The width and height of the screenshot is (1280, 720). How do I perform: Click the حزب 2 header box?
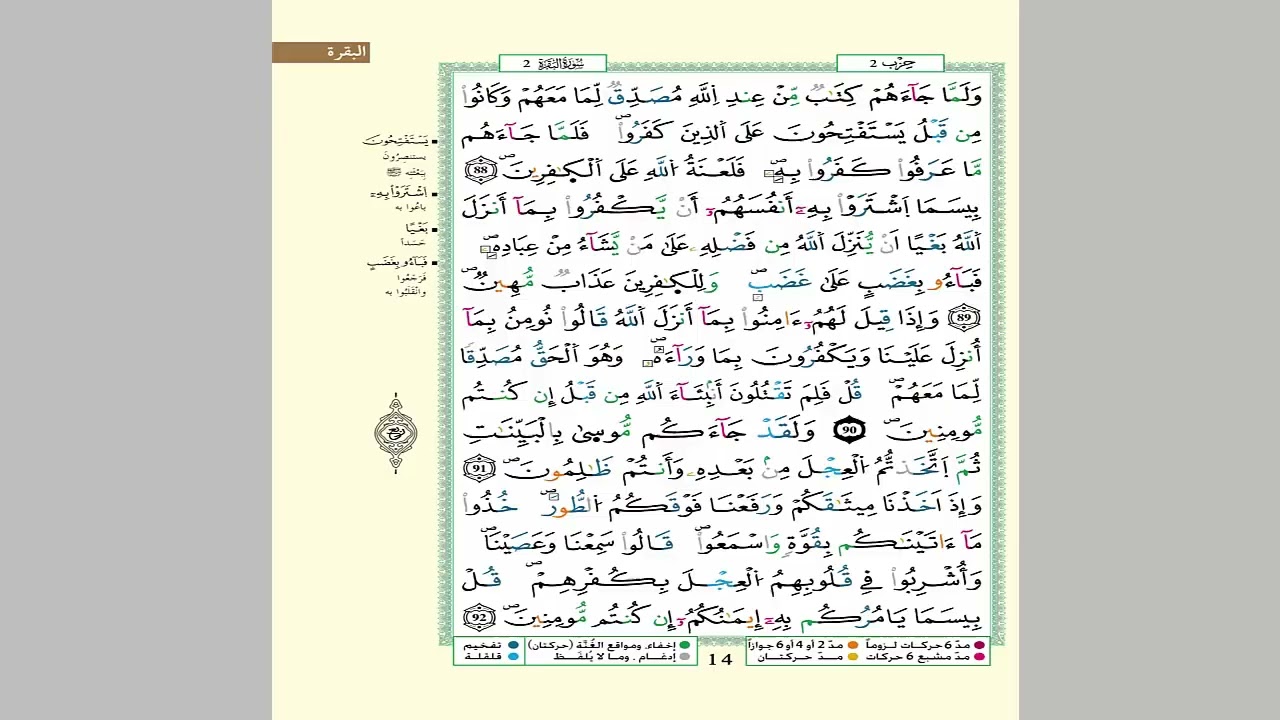tap(890, 63)
